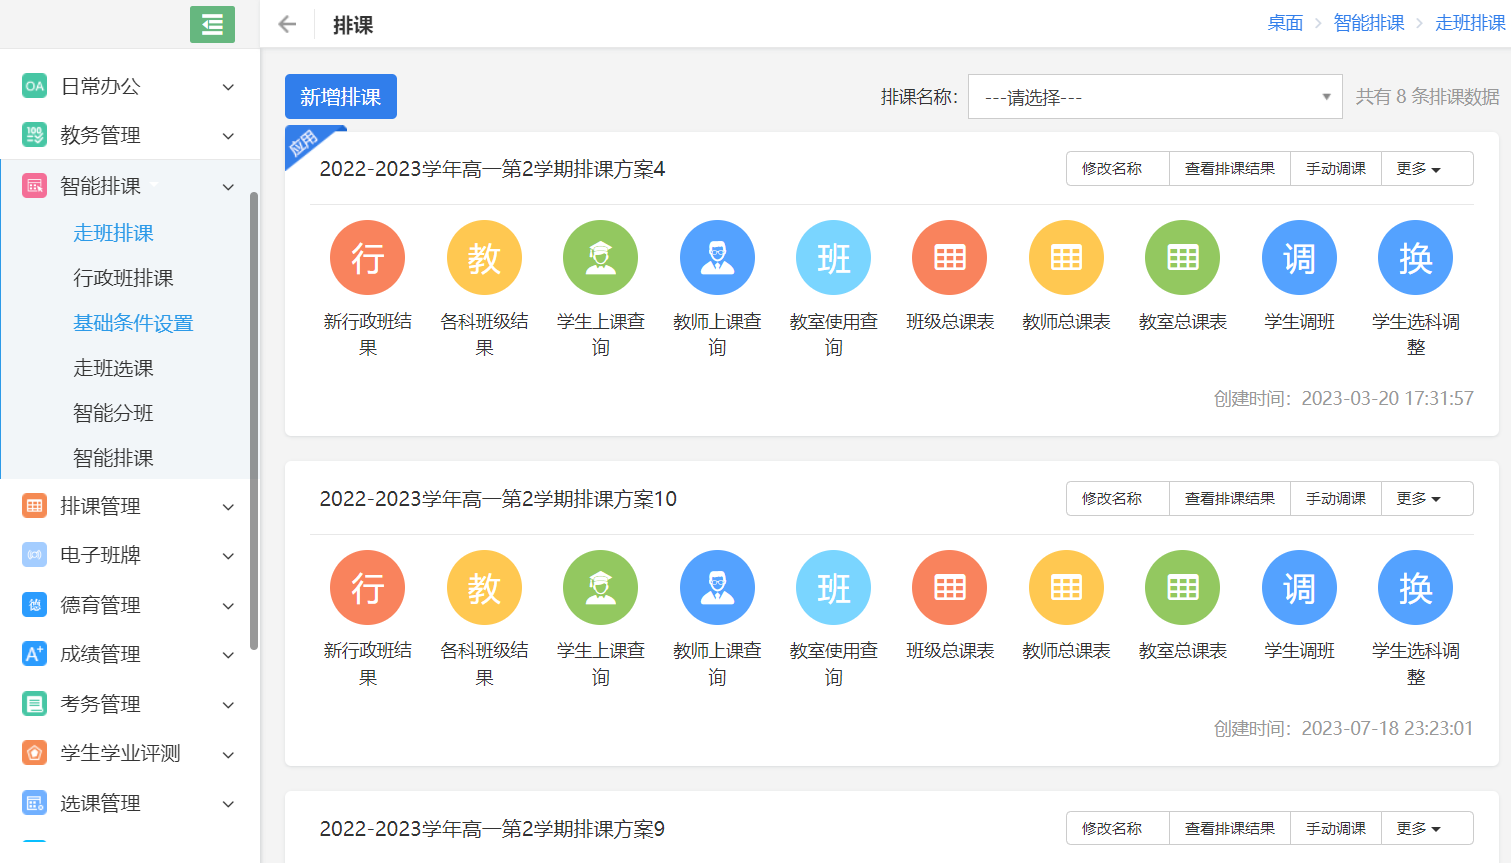Viewport: 1511px width, 863px height.
Task: Click title 2022-2023学年高一第2学期排课方案10
Action: point(498,499)
